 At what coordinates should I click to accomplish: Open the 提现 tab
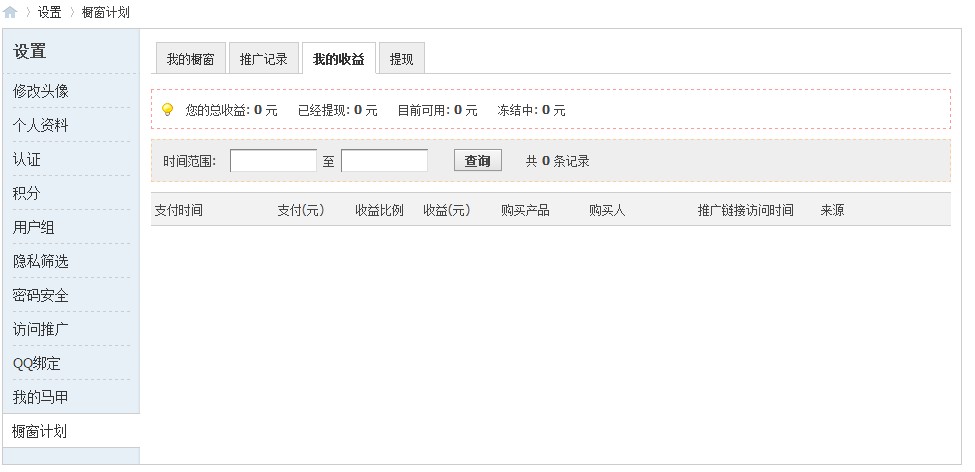401,59
